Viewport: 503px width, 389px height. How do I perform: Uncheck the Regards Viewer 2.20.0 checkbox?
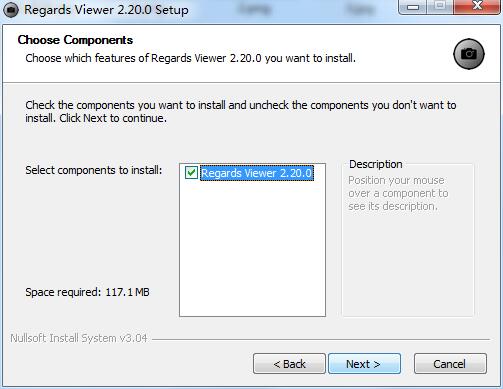point(191,173)
